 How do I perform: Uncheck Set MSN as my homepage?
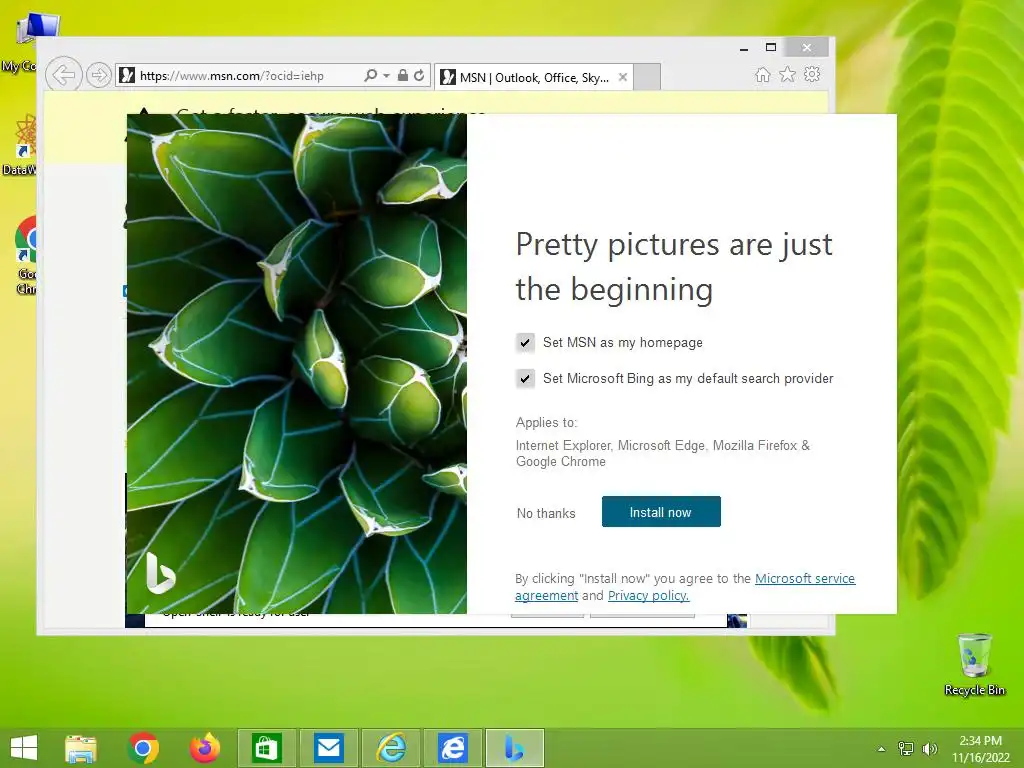525,342
